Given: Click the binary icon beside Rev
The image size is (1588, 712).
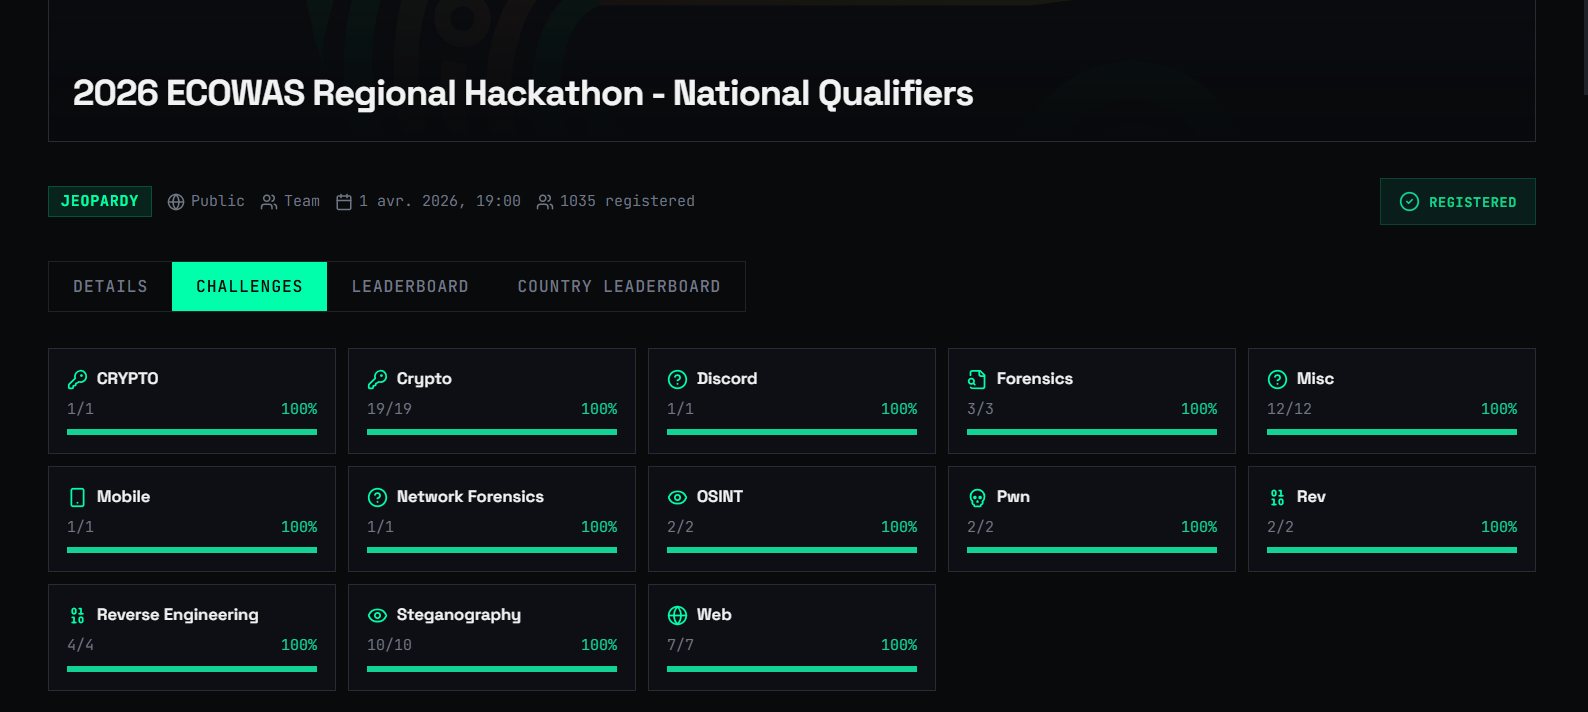Looking at the screenshot, I should (1277, 497).
